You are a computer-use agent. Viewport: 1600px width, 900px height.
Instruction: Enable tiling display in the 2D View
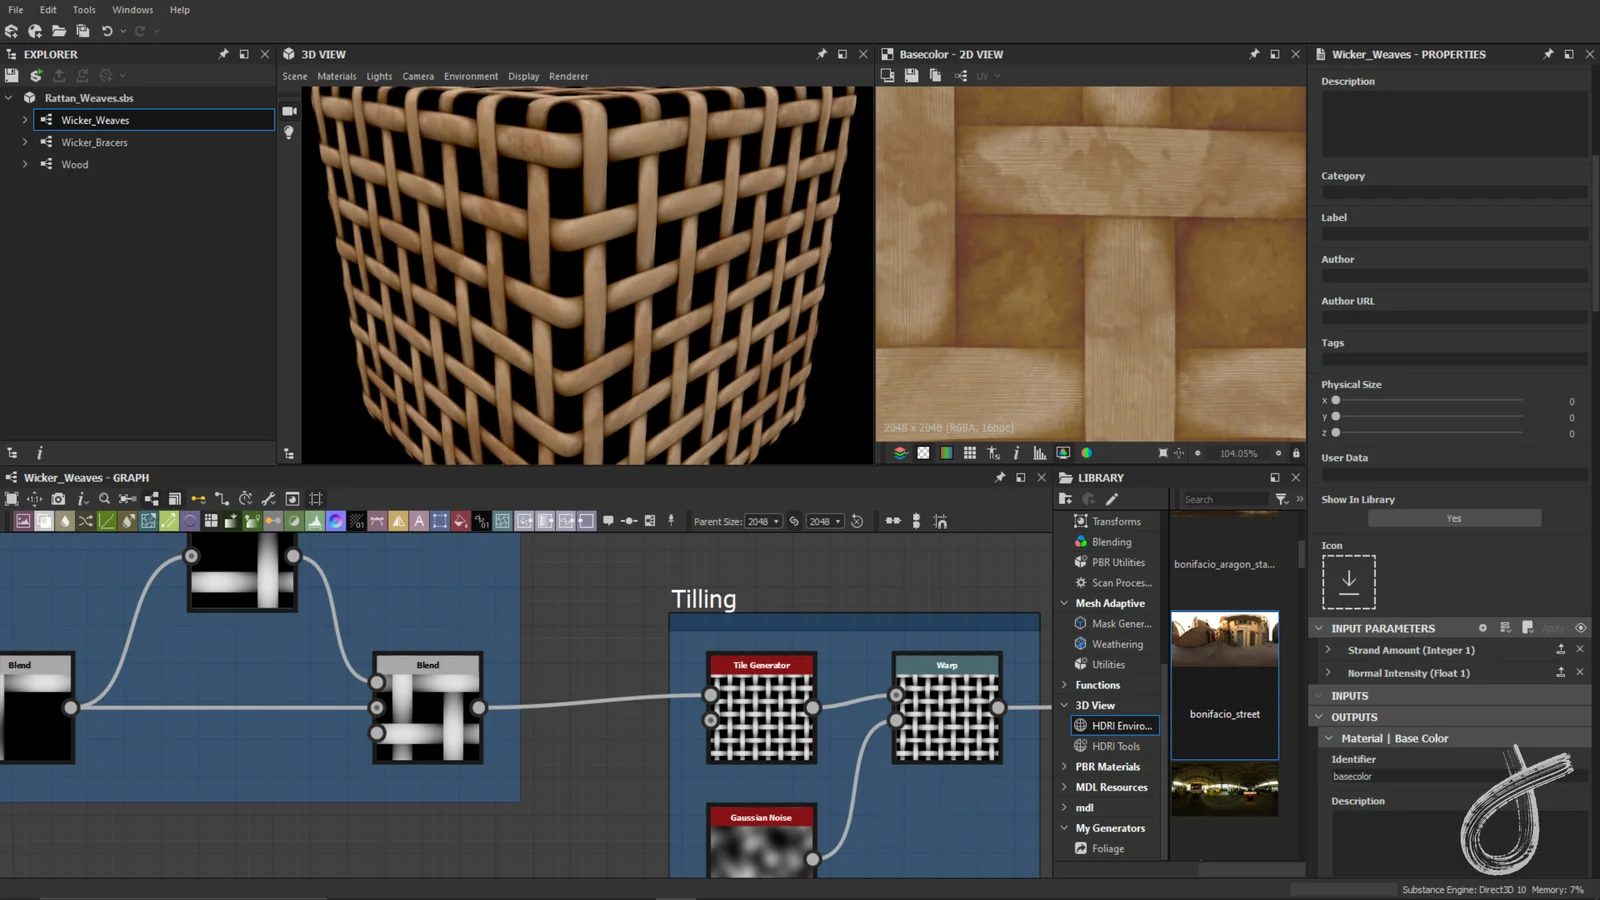pos(969,452)
